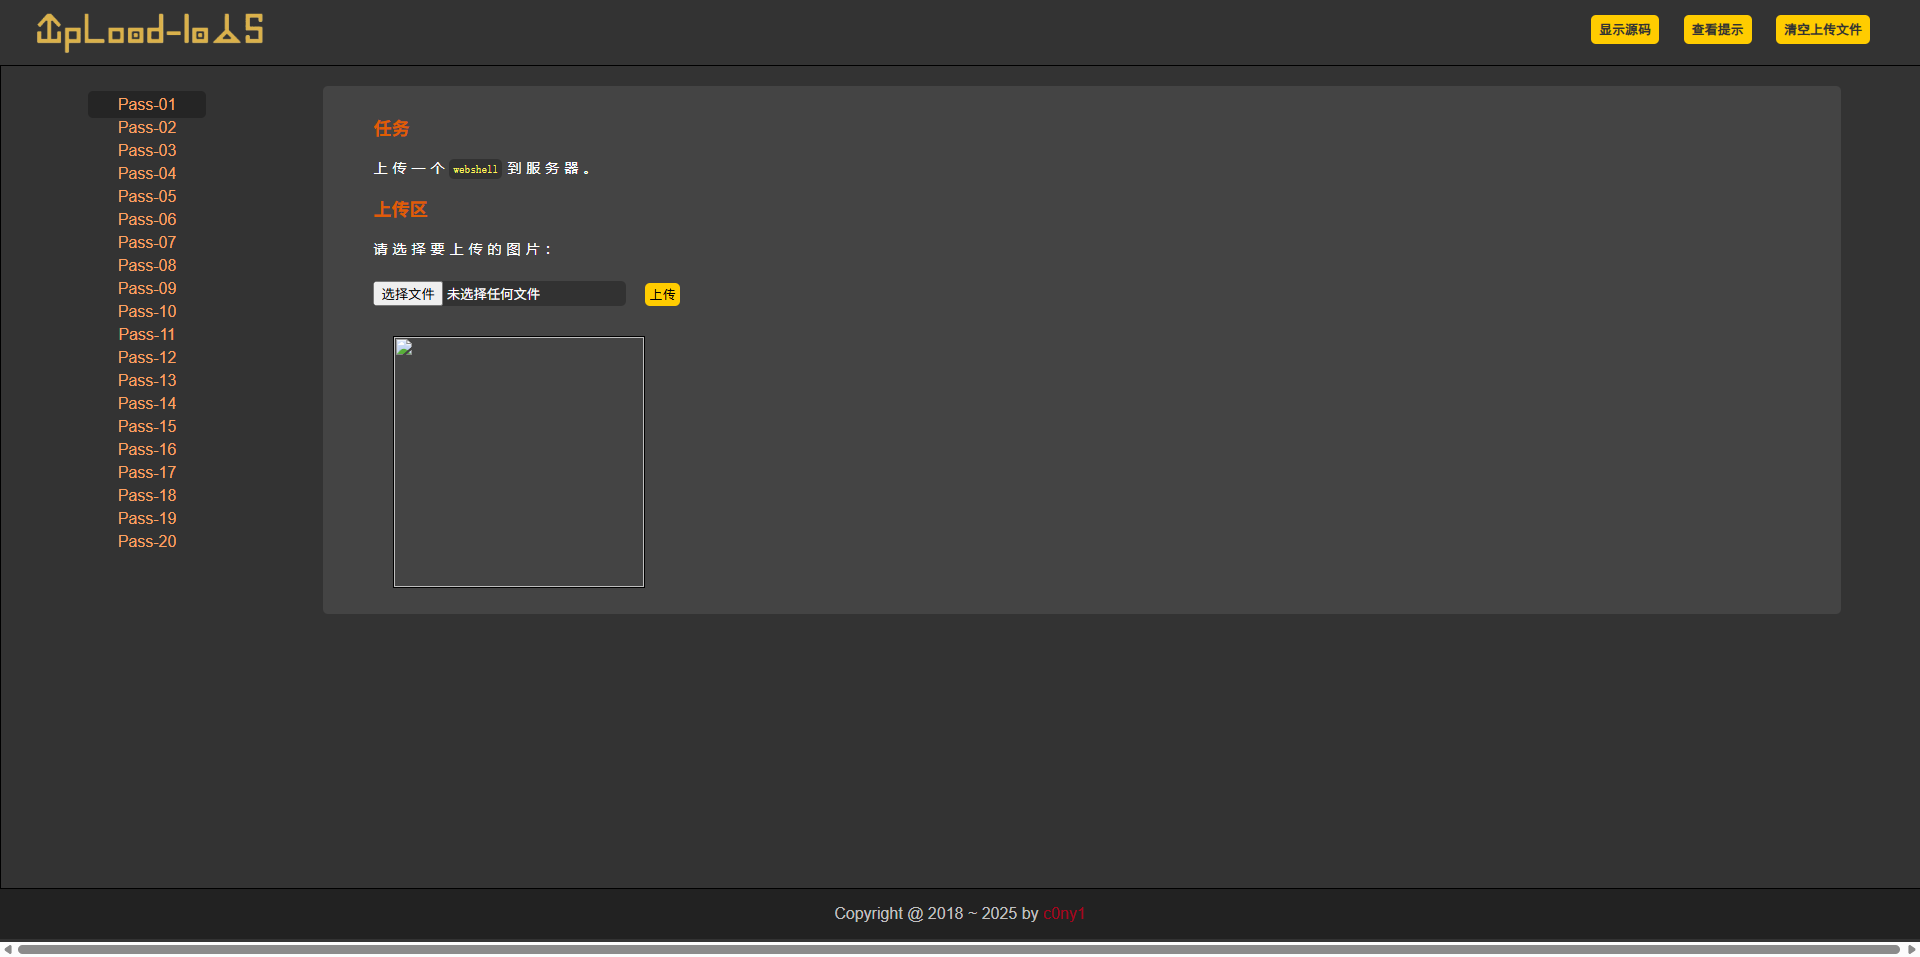
Task: Go to Pass-09
Action: point(147,288)
